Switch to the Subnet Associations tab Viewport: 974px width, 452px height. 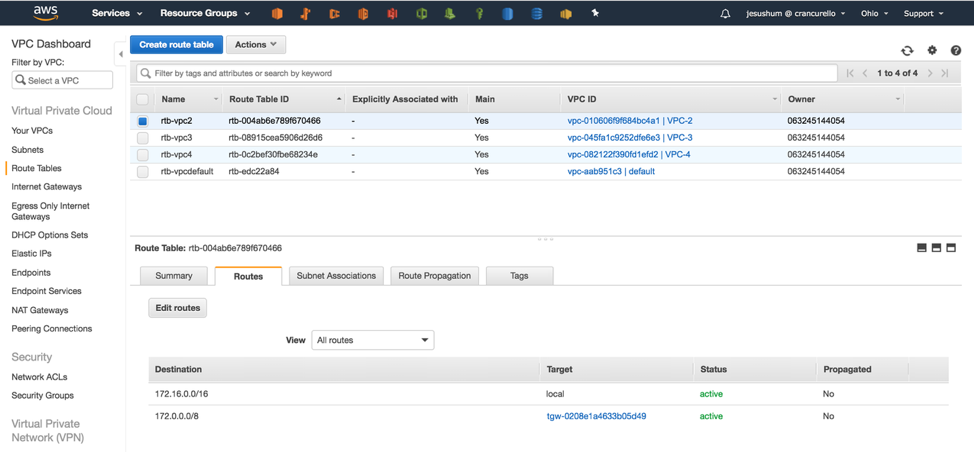click(x=336, y=276)
